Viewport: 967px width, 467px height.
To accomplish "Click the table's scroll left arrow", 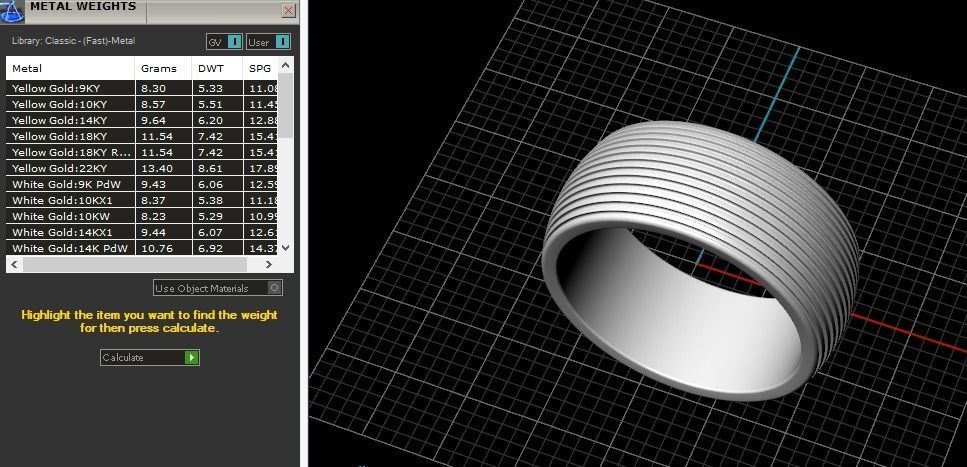I will pyautogui.click(x=14, y=264).
